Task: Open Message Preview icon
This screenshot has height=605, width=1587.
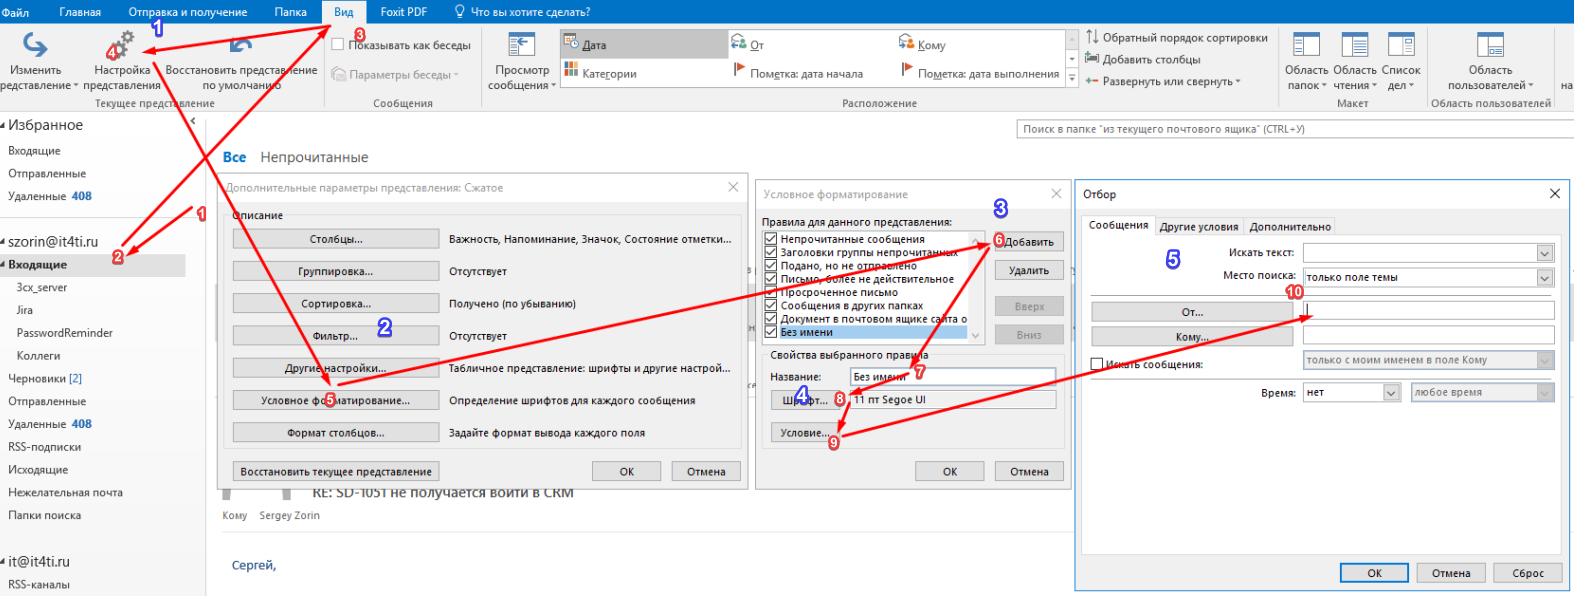Action: point(521,46)
